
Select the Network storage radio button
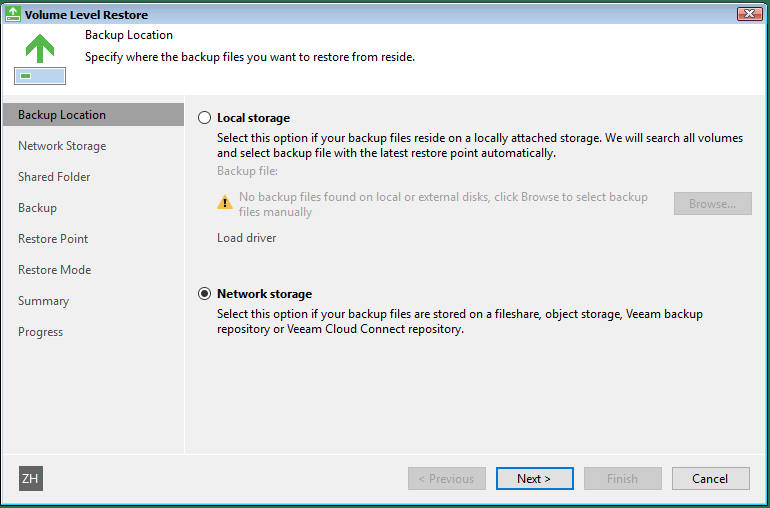coord(204,294)
